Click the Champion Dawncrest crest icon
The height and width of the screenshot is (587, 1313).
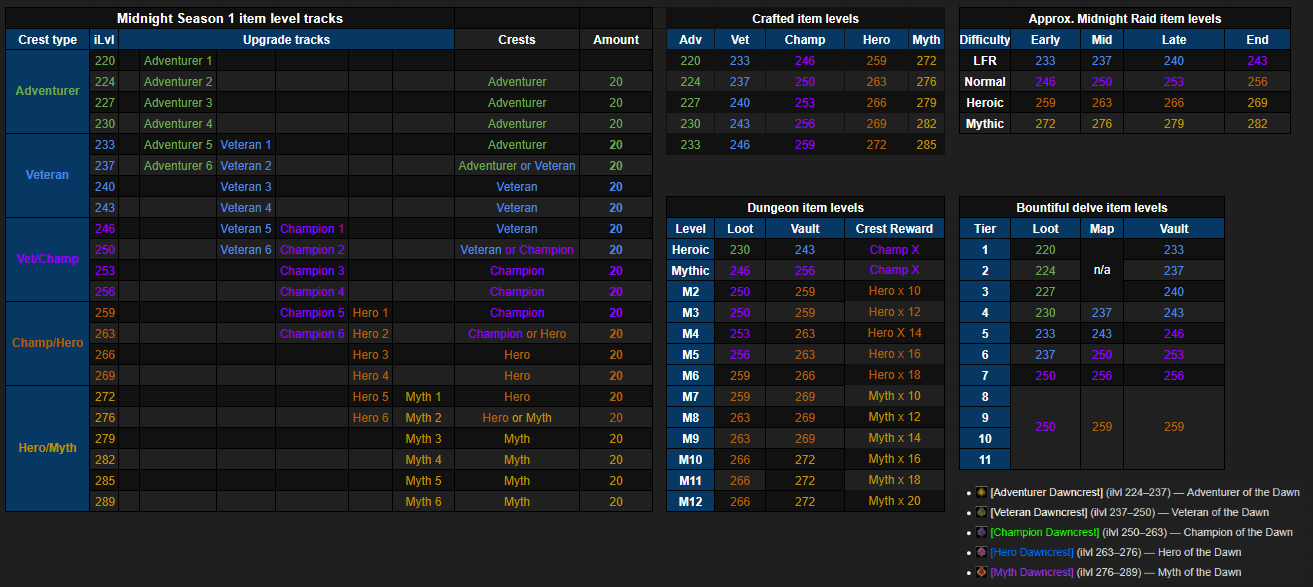pos(982,532)
